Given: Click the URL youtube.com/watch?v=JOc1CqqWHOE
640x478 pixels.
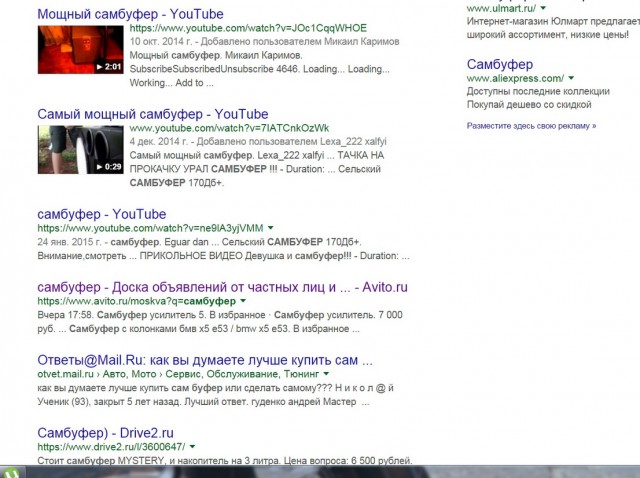Looking at the screenshot, I should pos(248,28).
